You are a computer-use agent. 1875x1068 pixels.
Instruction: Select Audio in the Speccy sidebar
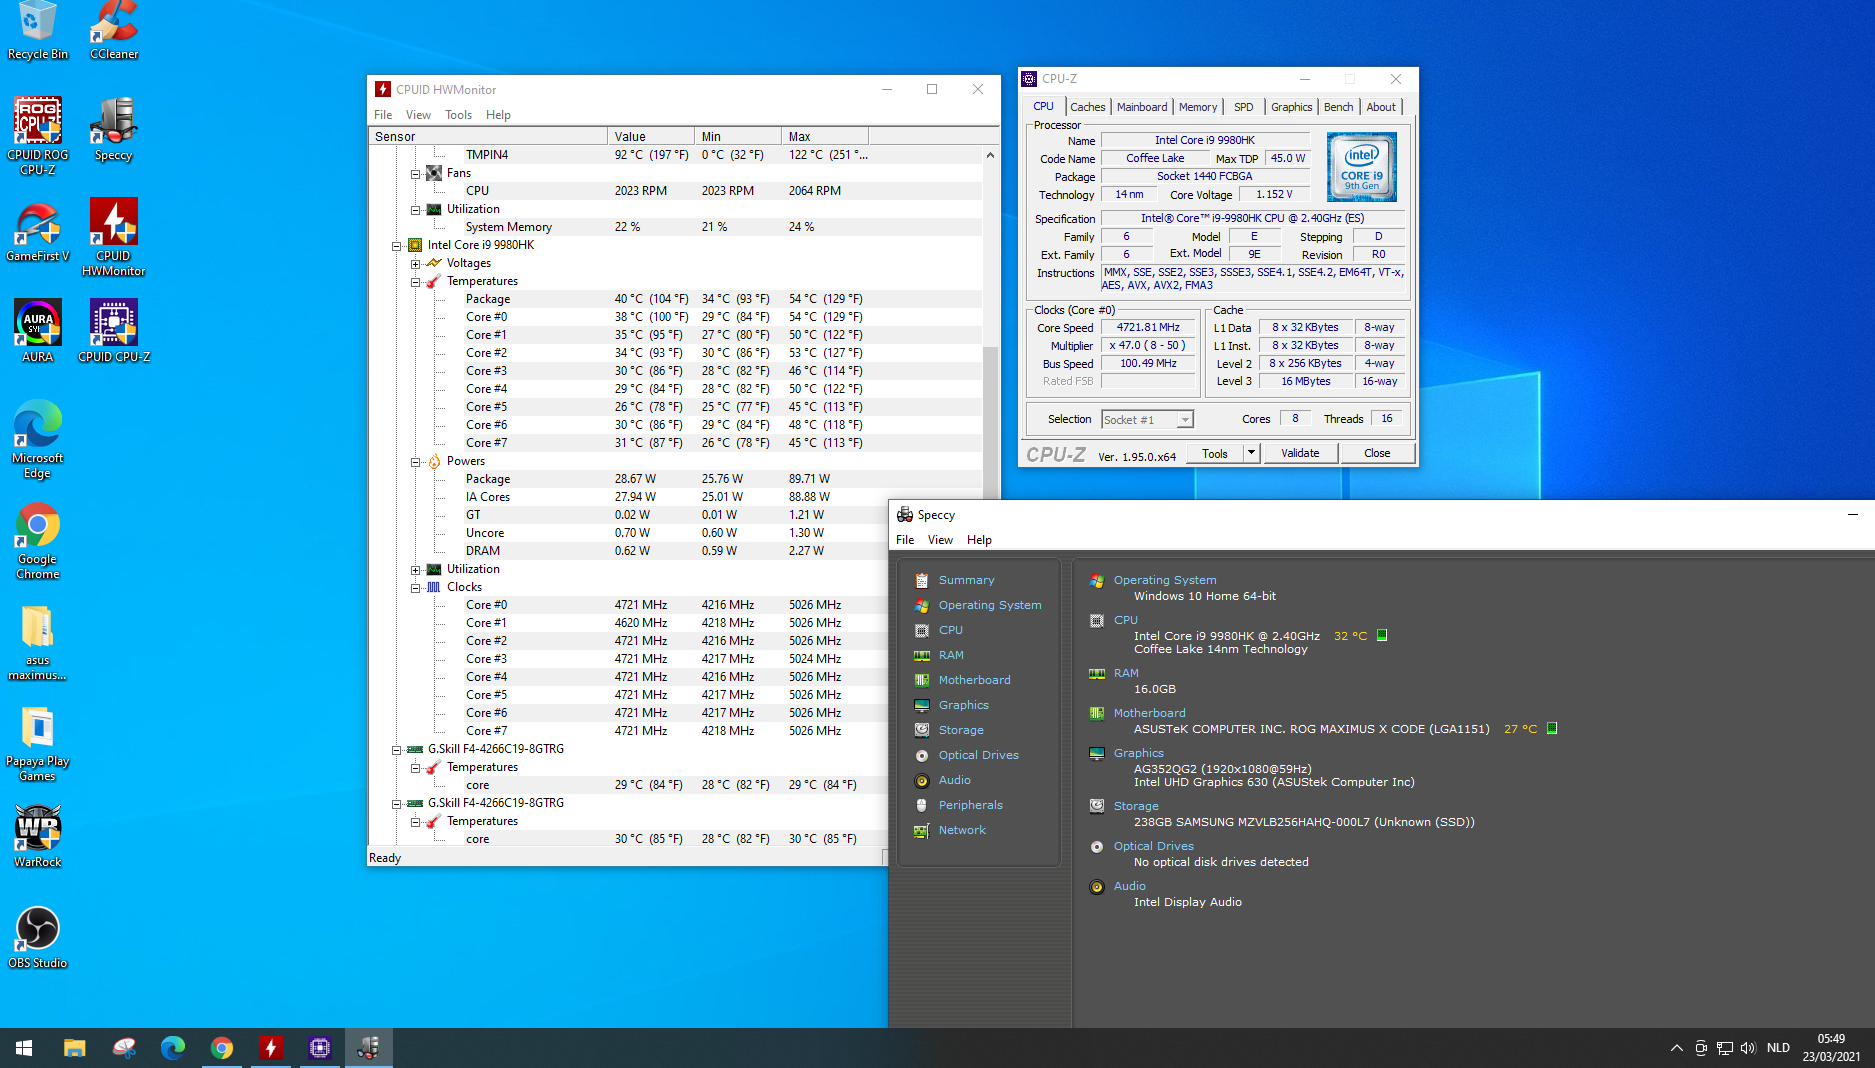pos(955,780)
